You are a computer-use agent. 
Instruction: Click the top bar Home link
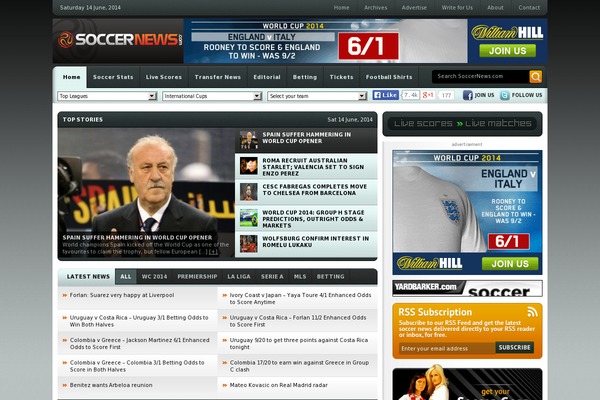pos(341,7)
